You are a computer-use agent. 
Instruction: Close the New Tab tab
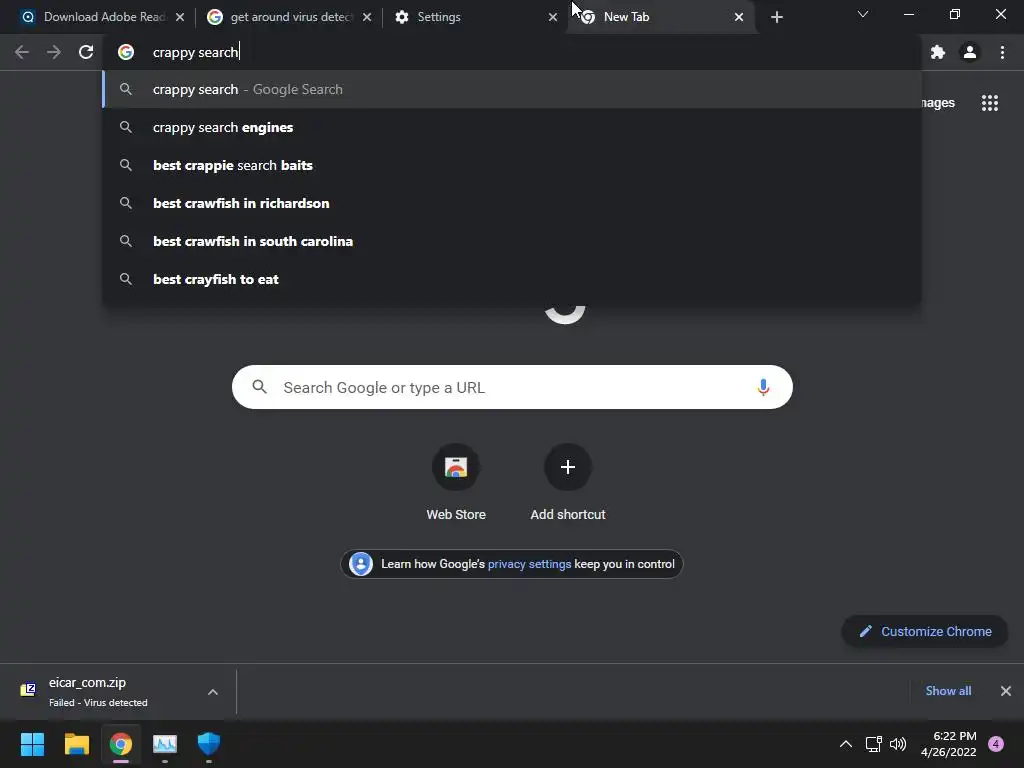[739, 17]
